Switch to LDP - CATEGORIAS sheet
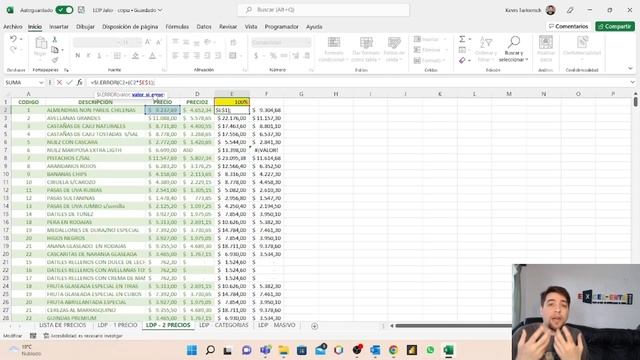 tap(224, 325)
